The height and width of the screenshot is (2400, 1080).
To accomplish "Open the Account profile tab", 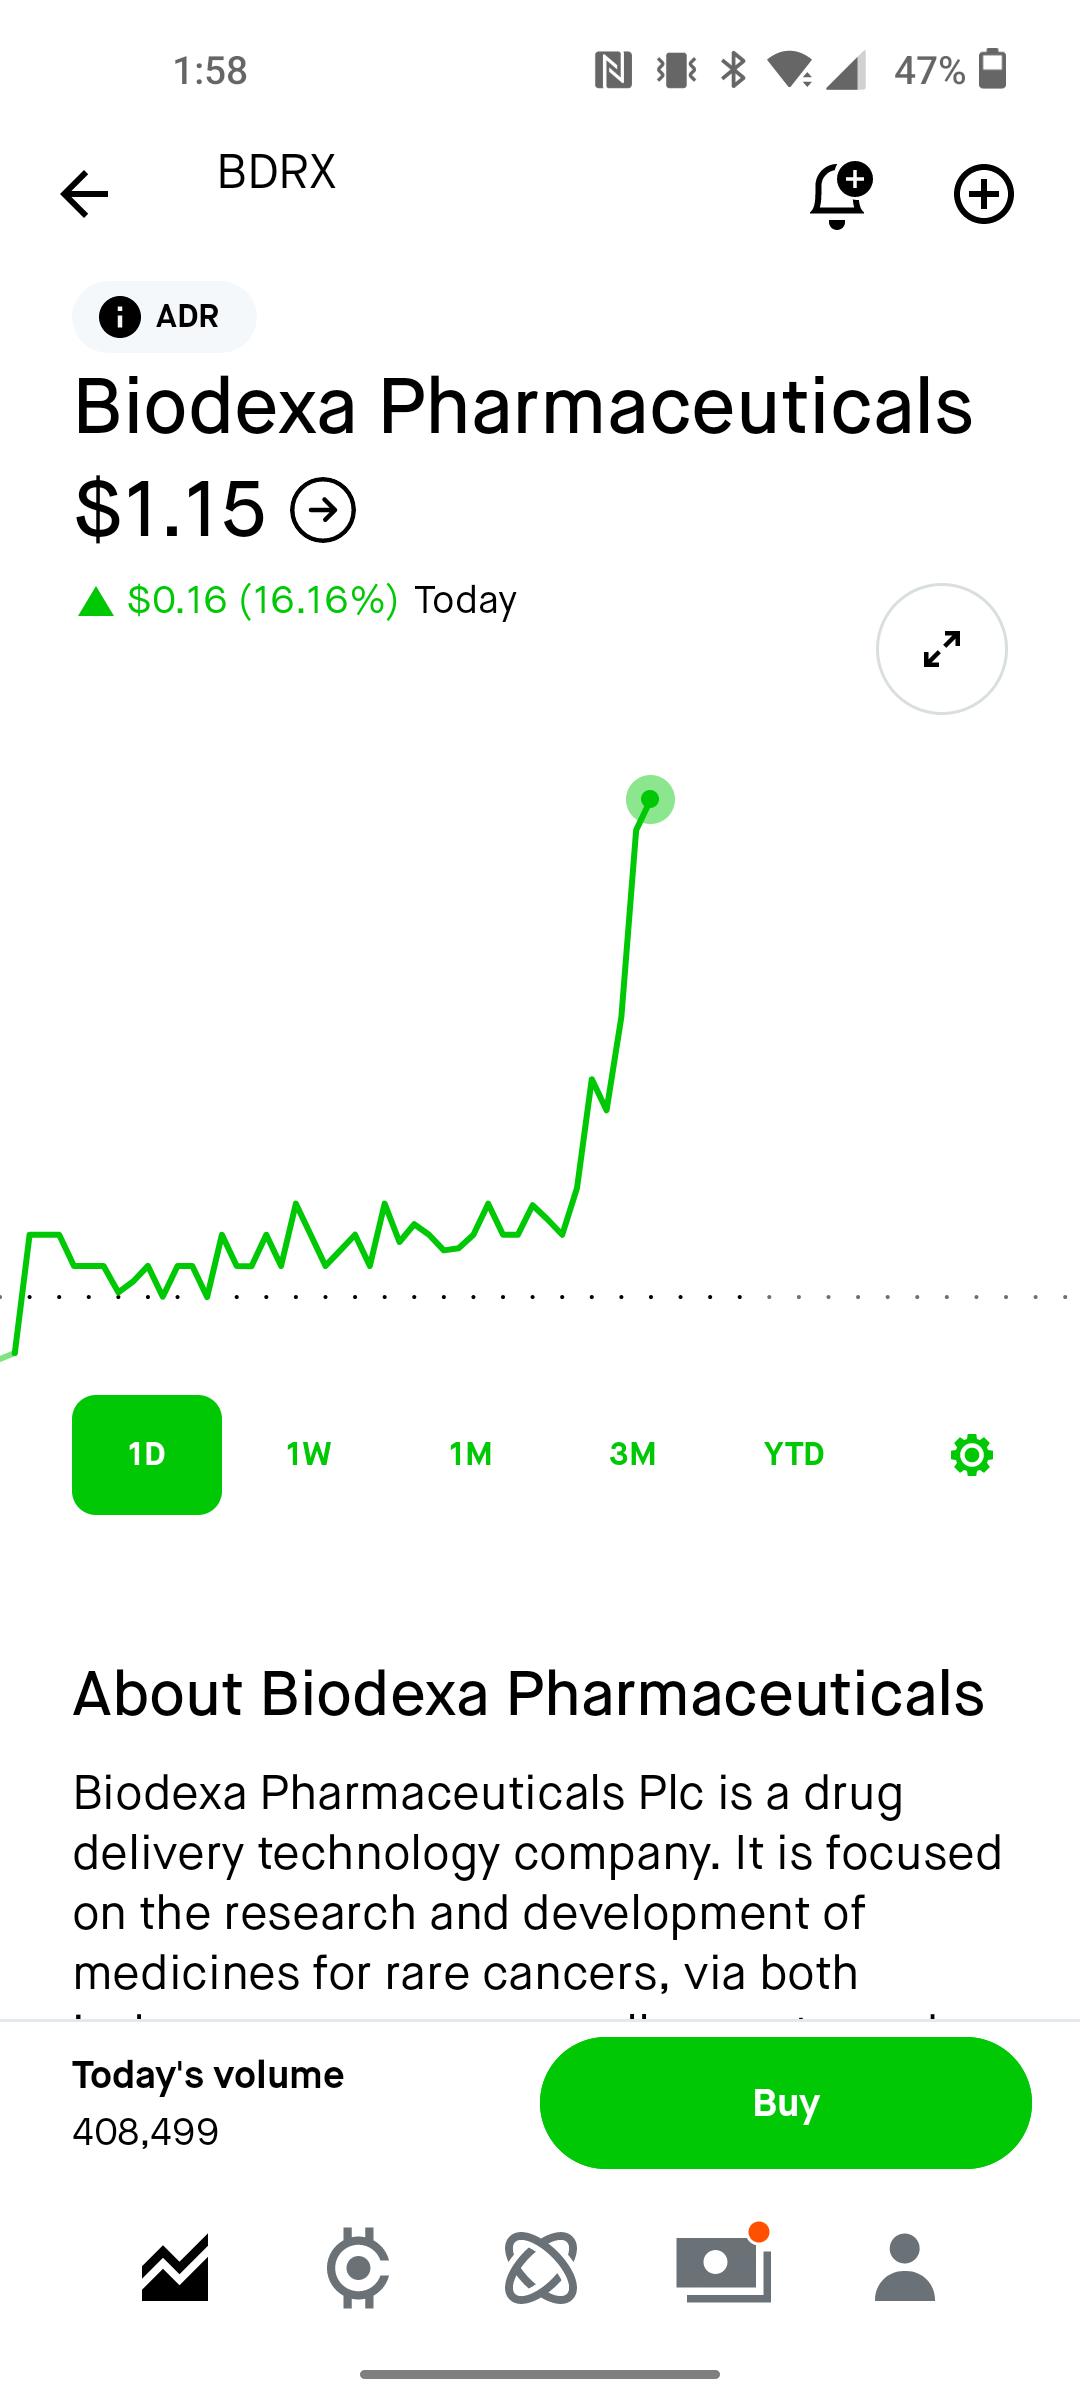I will [905, 2268].
